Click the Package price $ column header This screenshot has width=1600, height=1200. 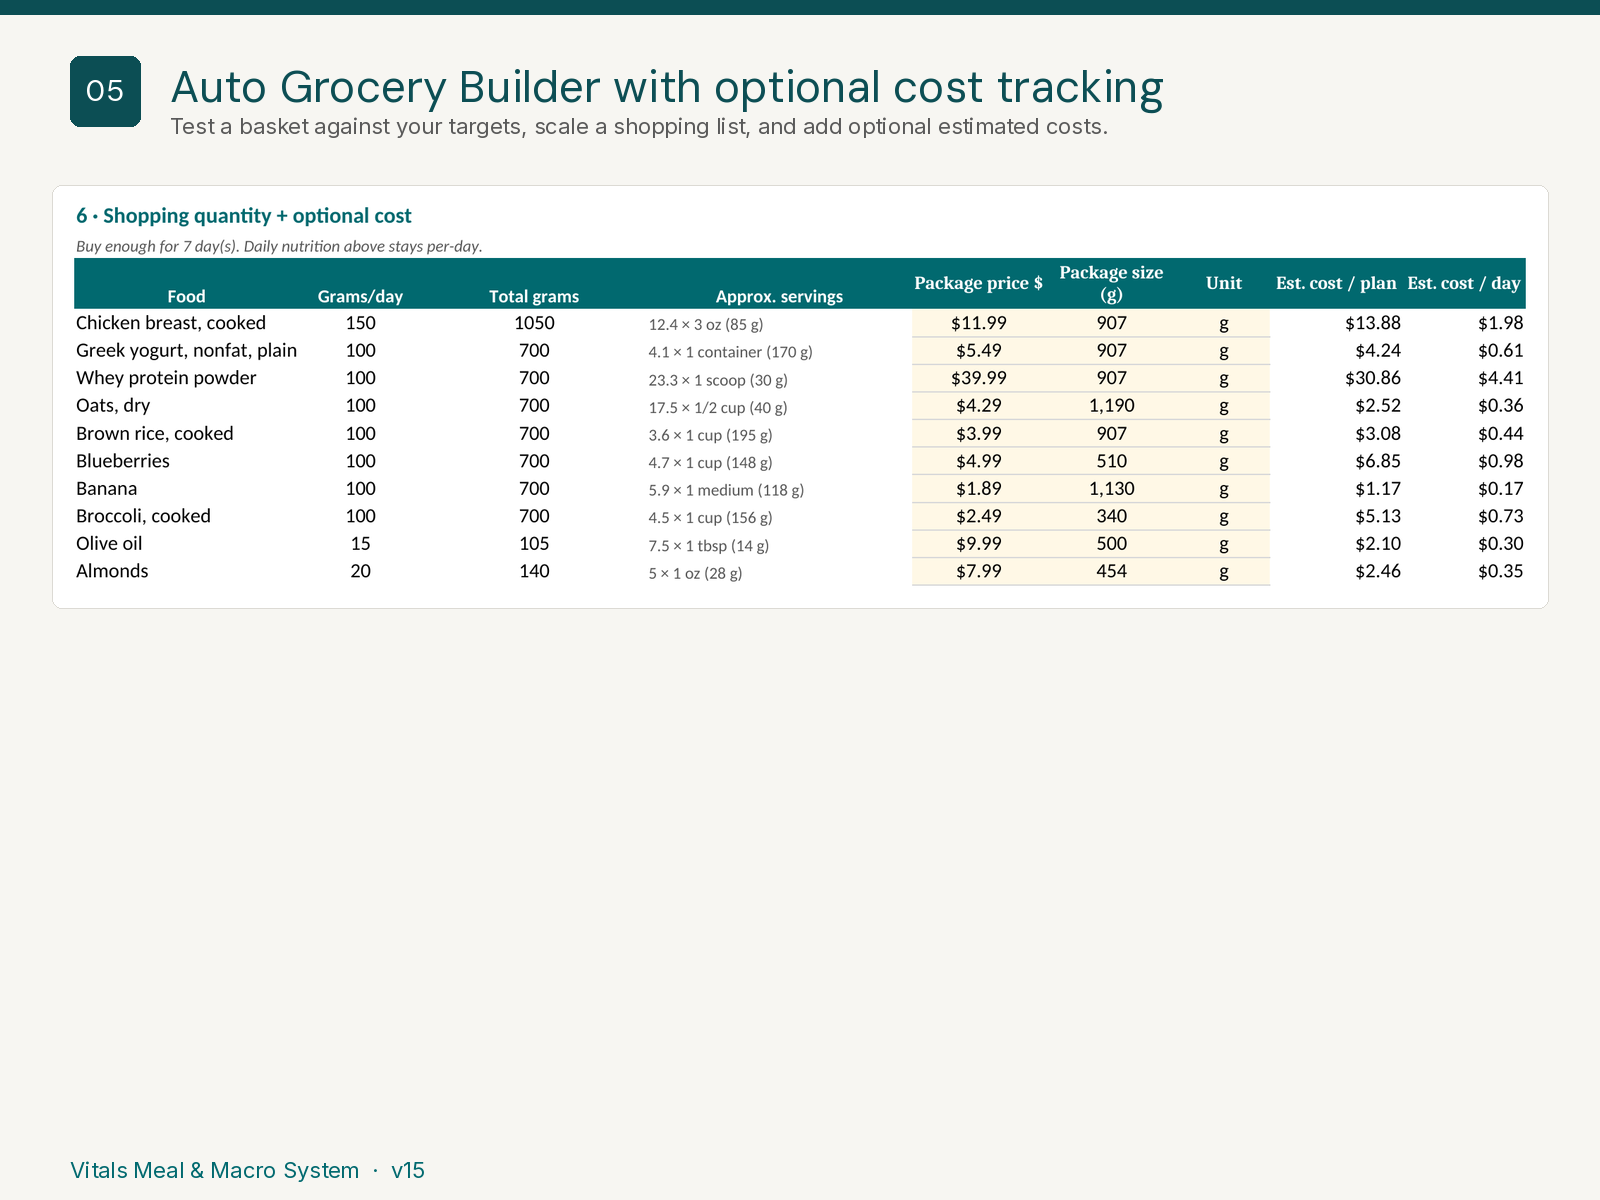[x=978, y=283]
